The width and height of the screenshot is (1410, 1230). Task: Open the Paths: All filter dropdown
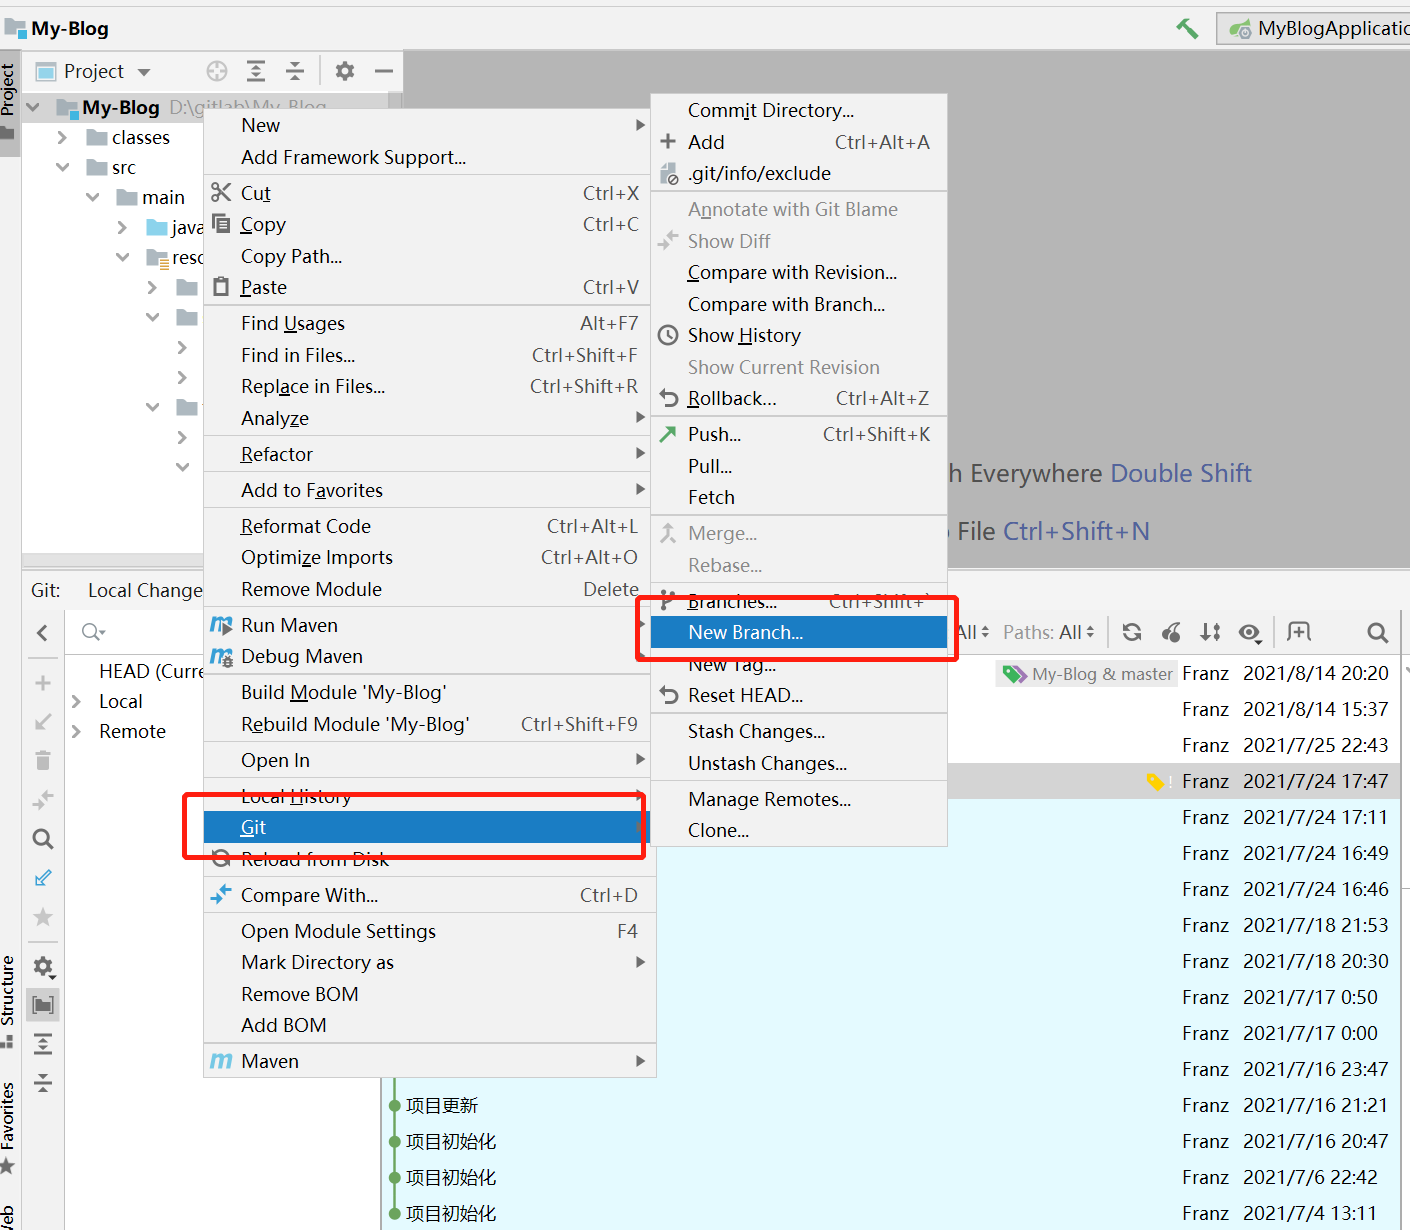coord(1048,632)
